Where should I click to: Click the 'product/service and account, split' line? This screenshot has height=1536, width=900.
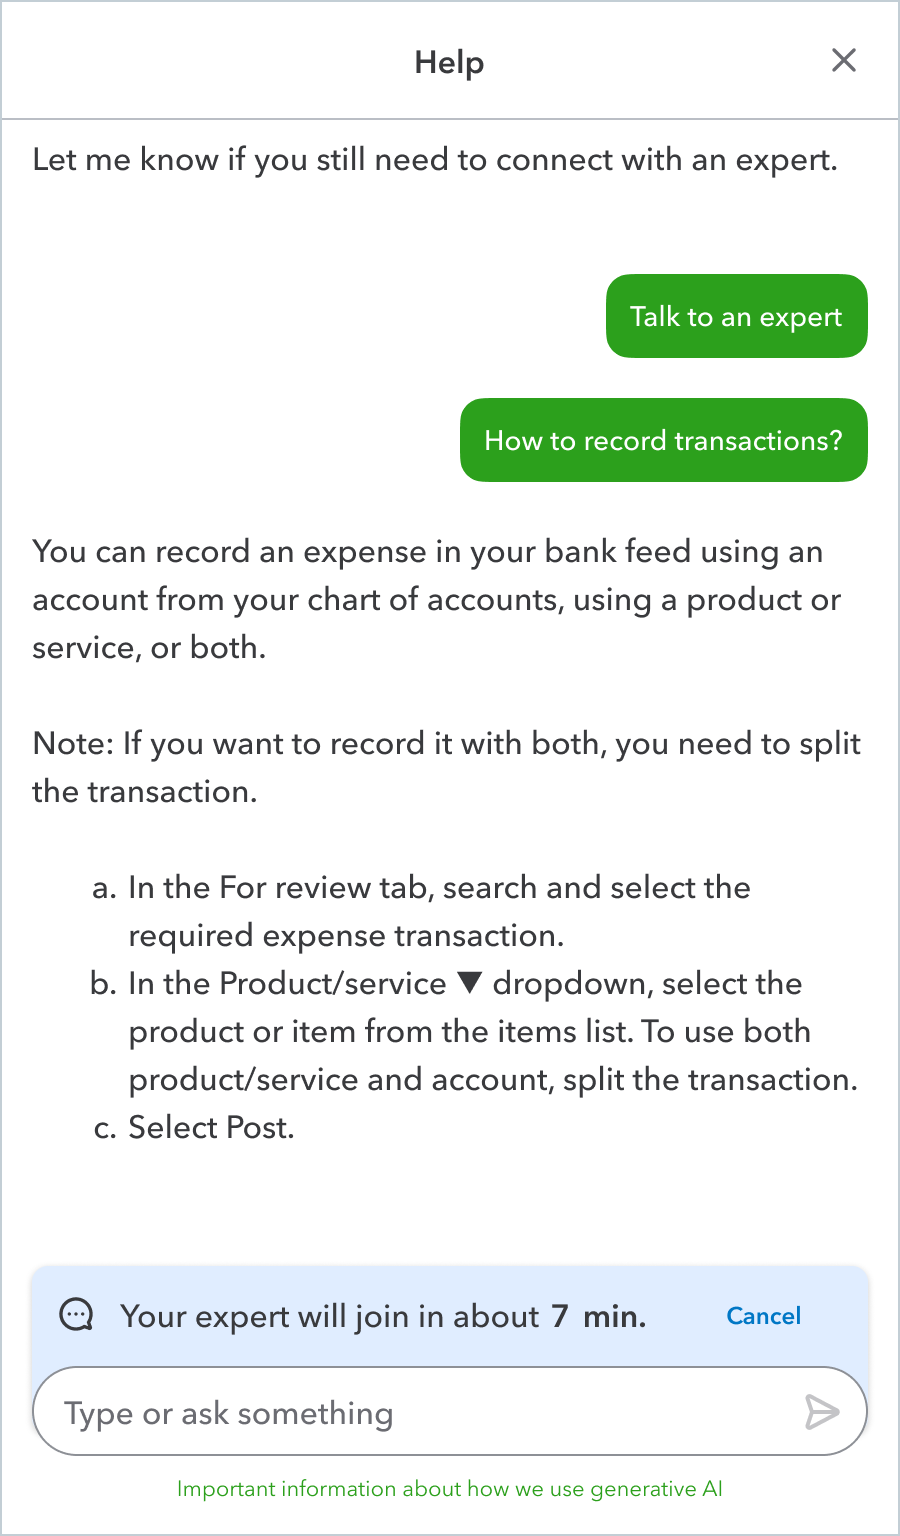pos(493,1080)
